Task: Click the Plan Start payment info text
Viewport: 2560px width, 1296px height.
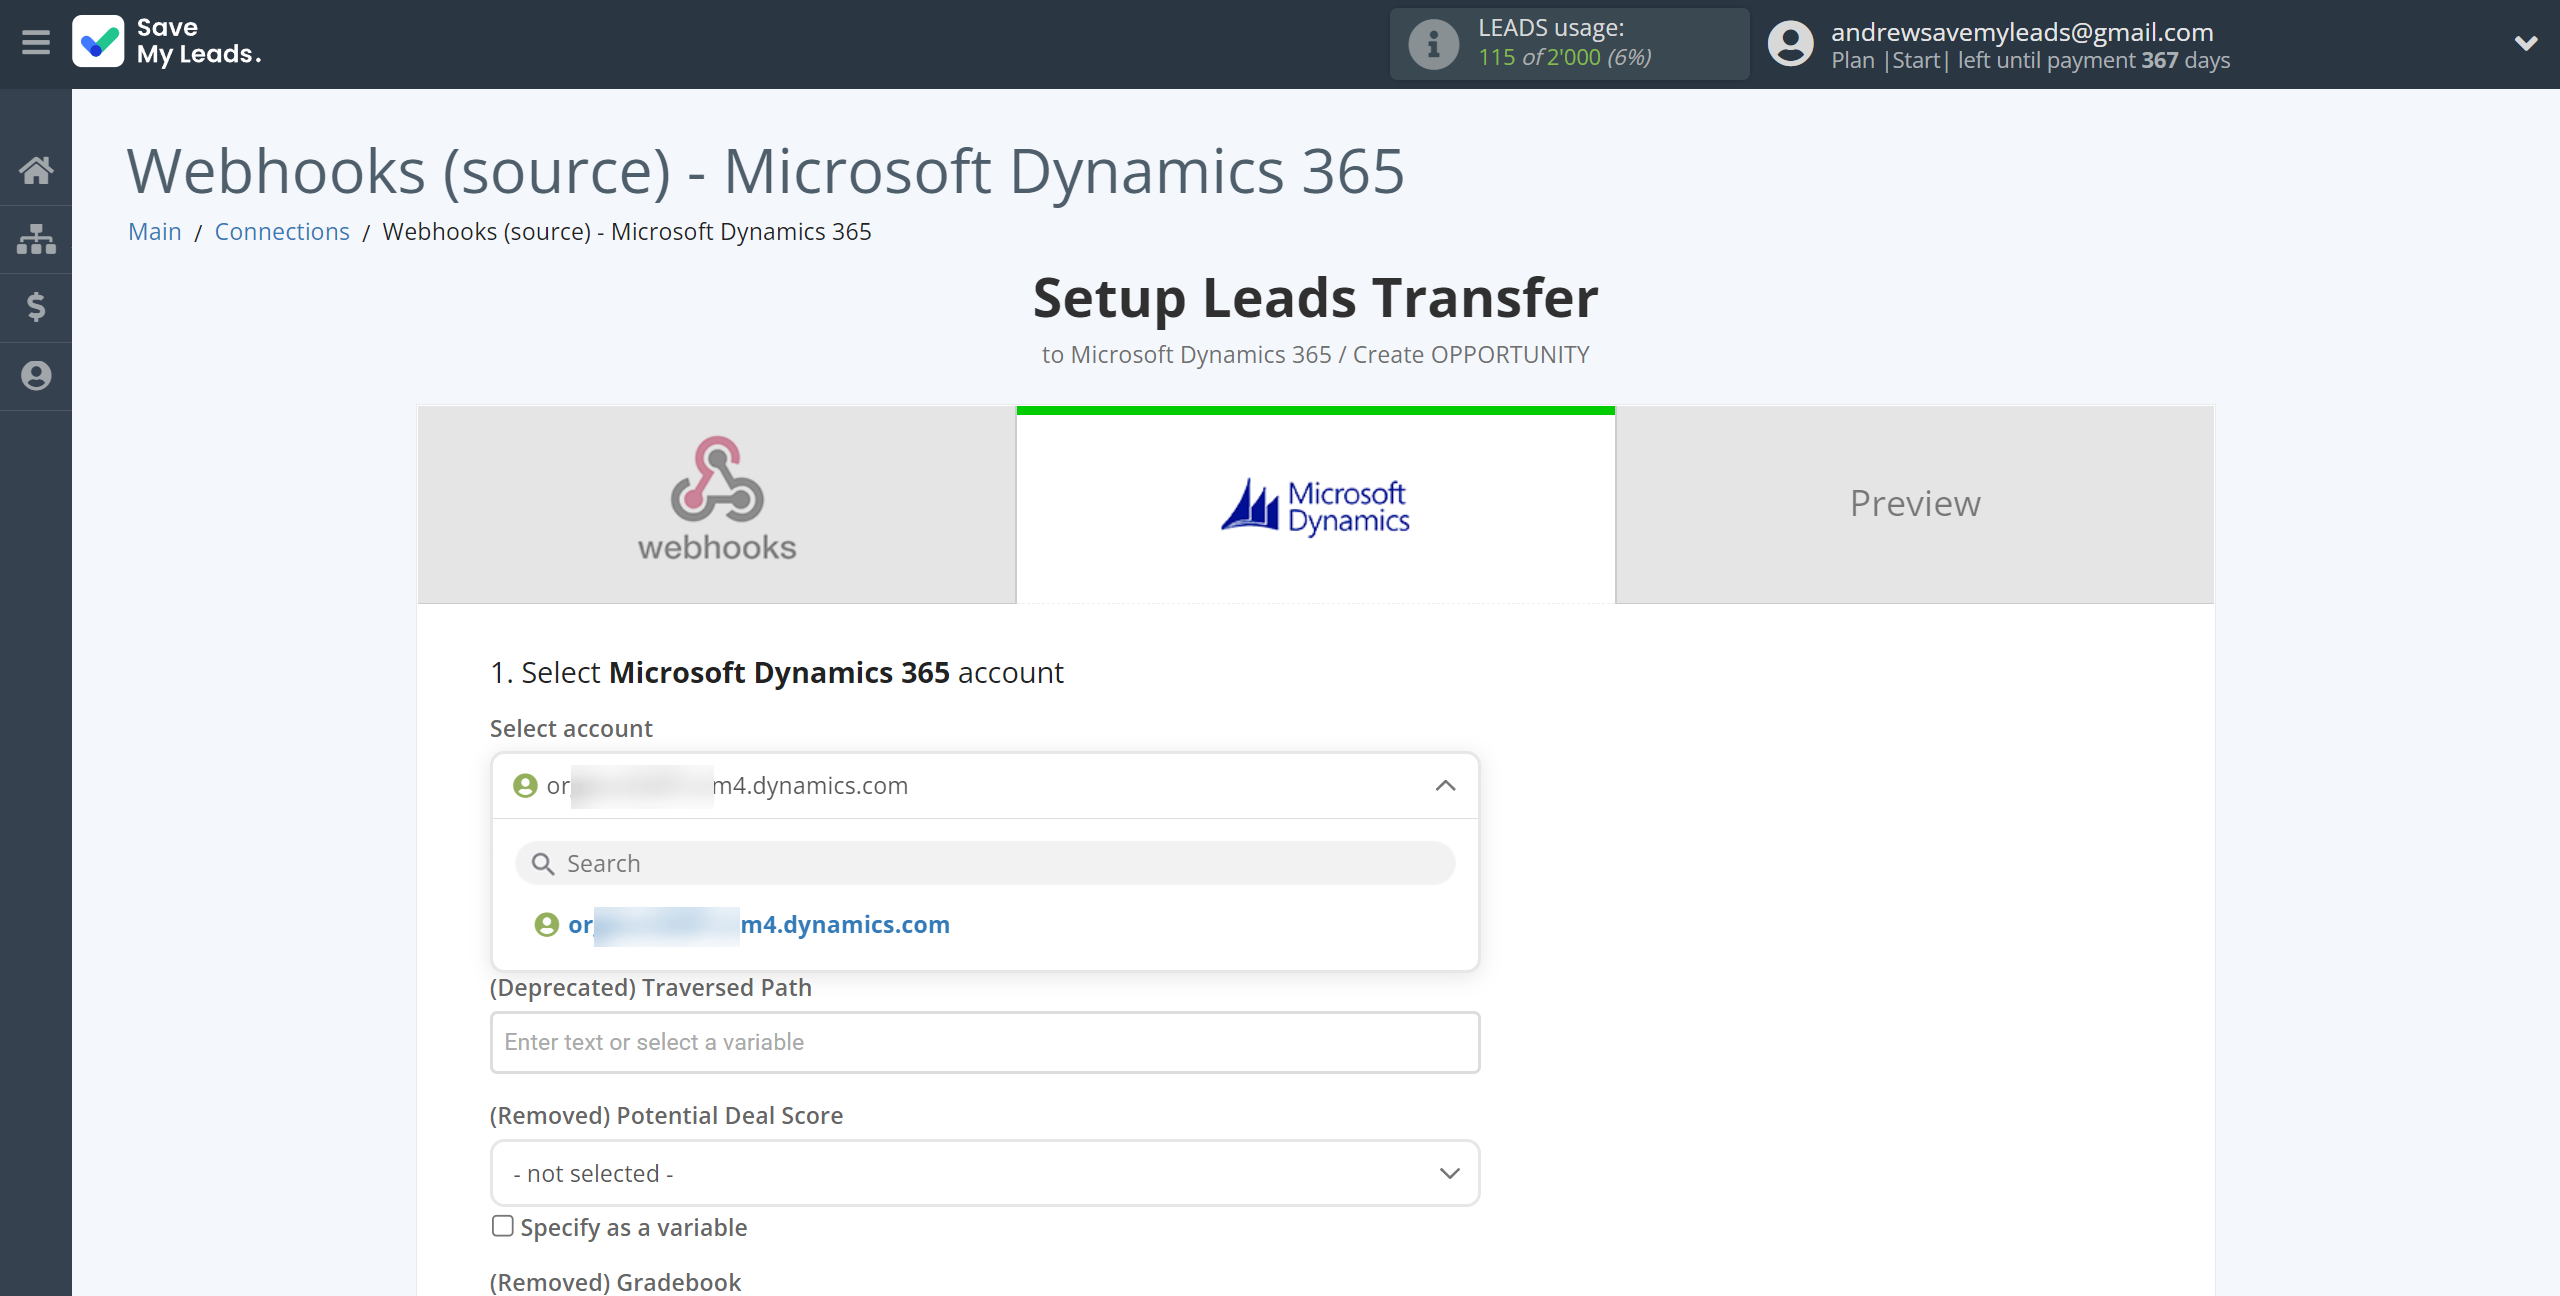Action: click(x=2030, y=60)
